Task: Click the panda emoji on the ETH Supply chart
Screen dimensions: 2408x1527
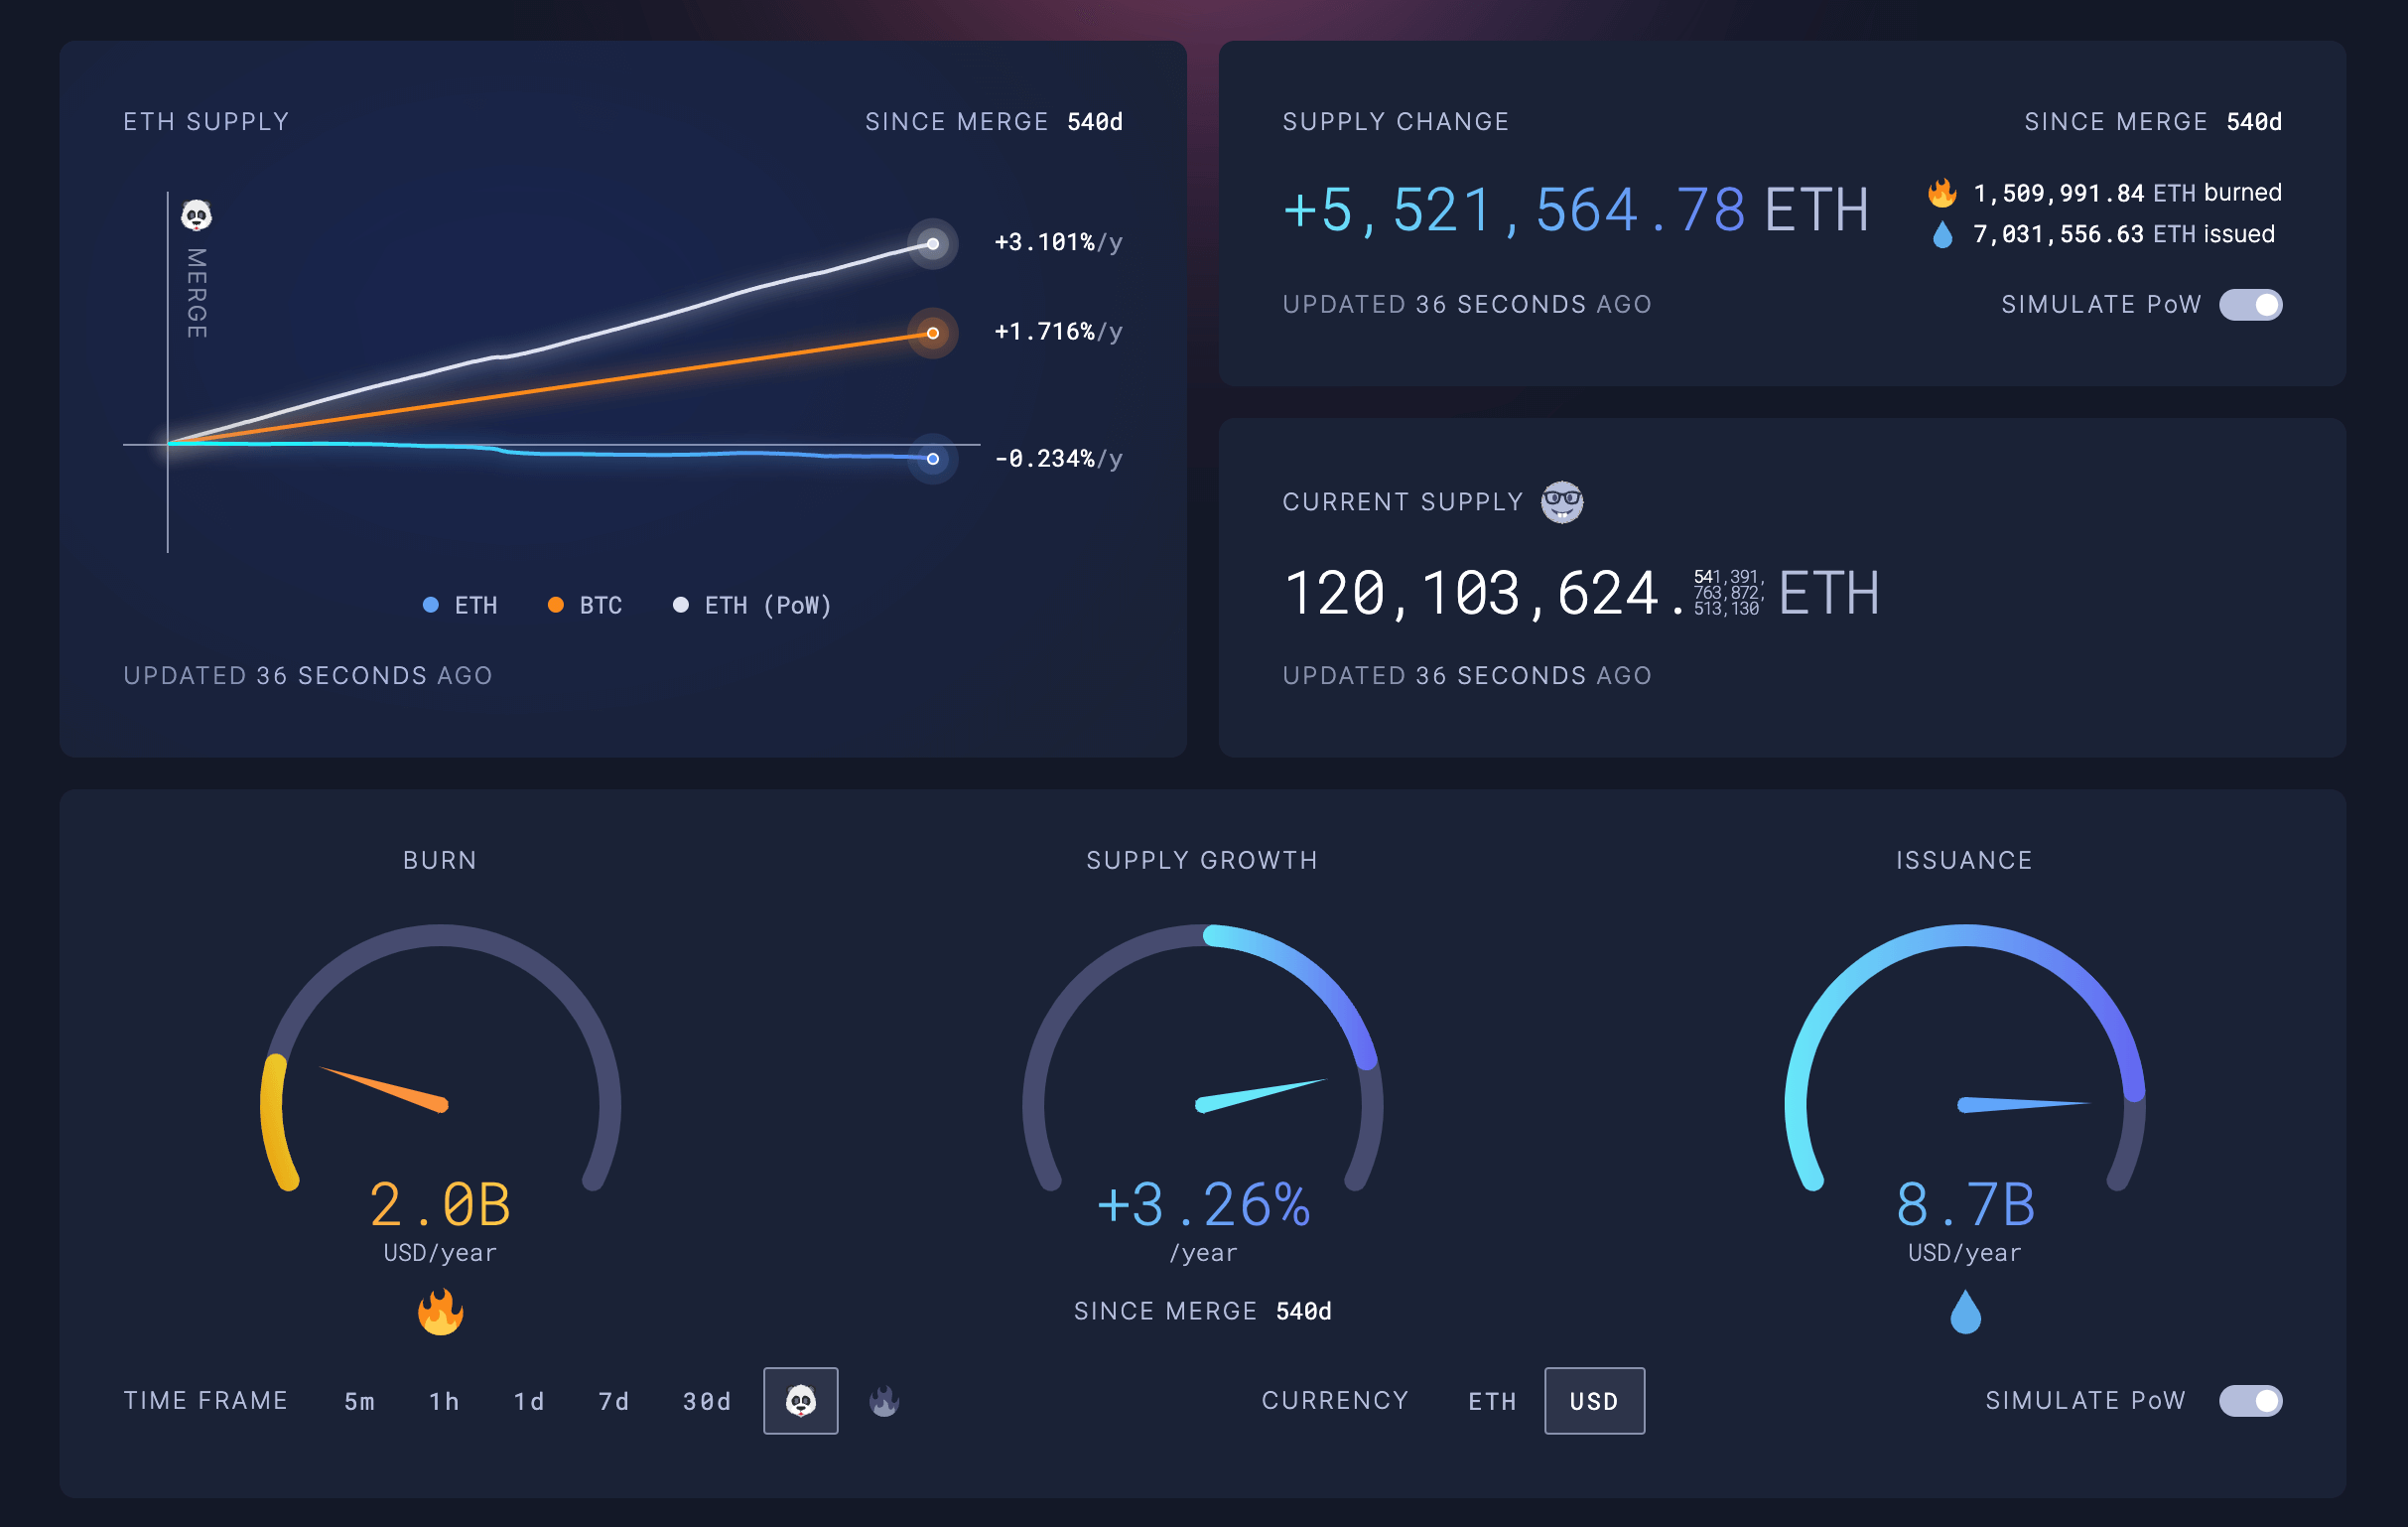Action: [196, 215]
